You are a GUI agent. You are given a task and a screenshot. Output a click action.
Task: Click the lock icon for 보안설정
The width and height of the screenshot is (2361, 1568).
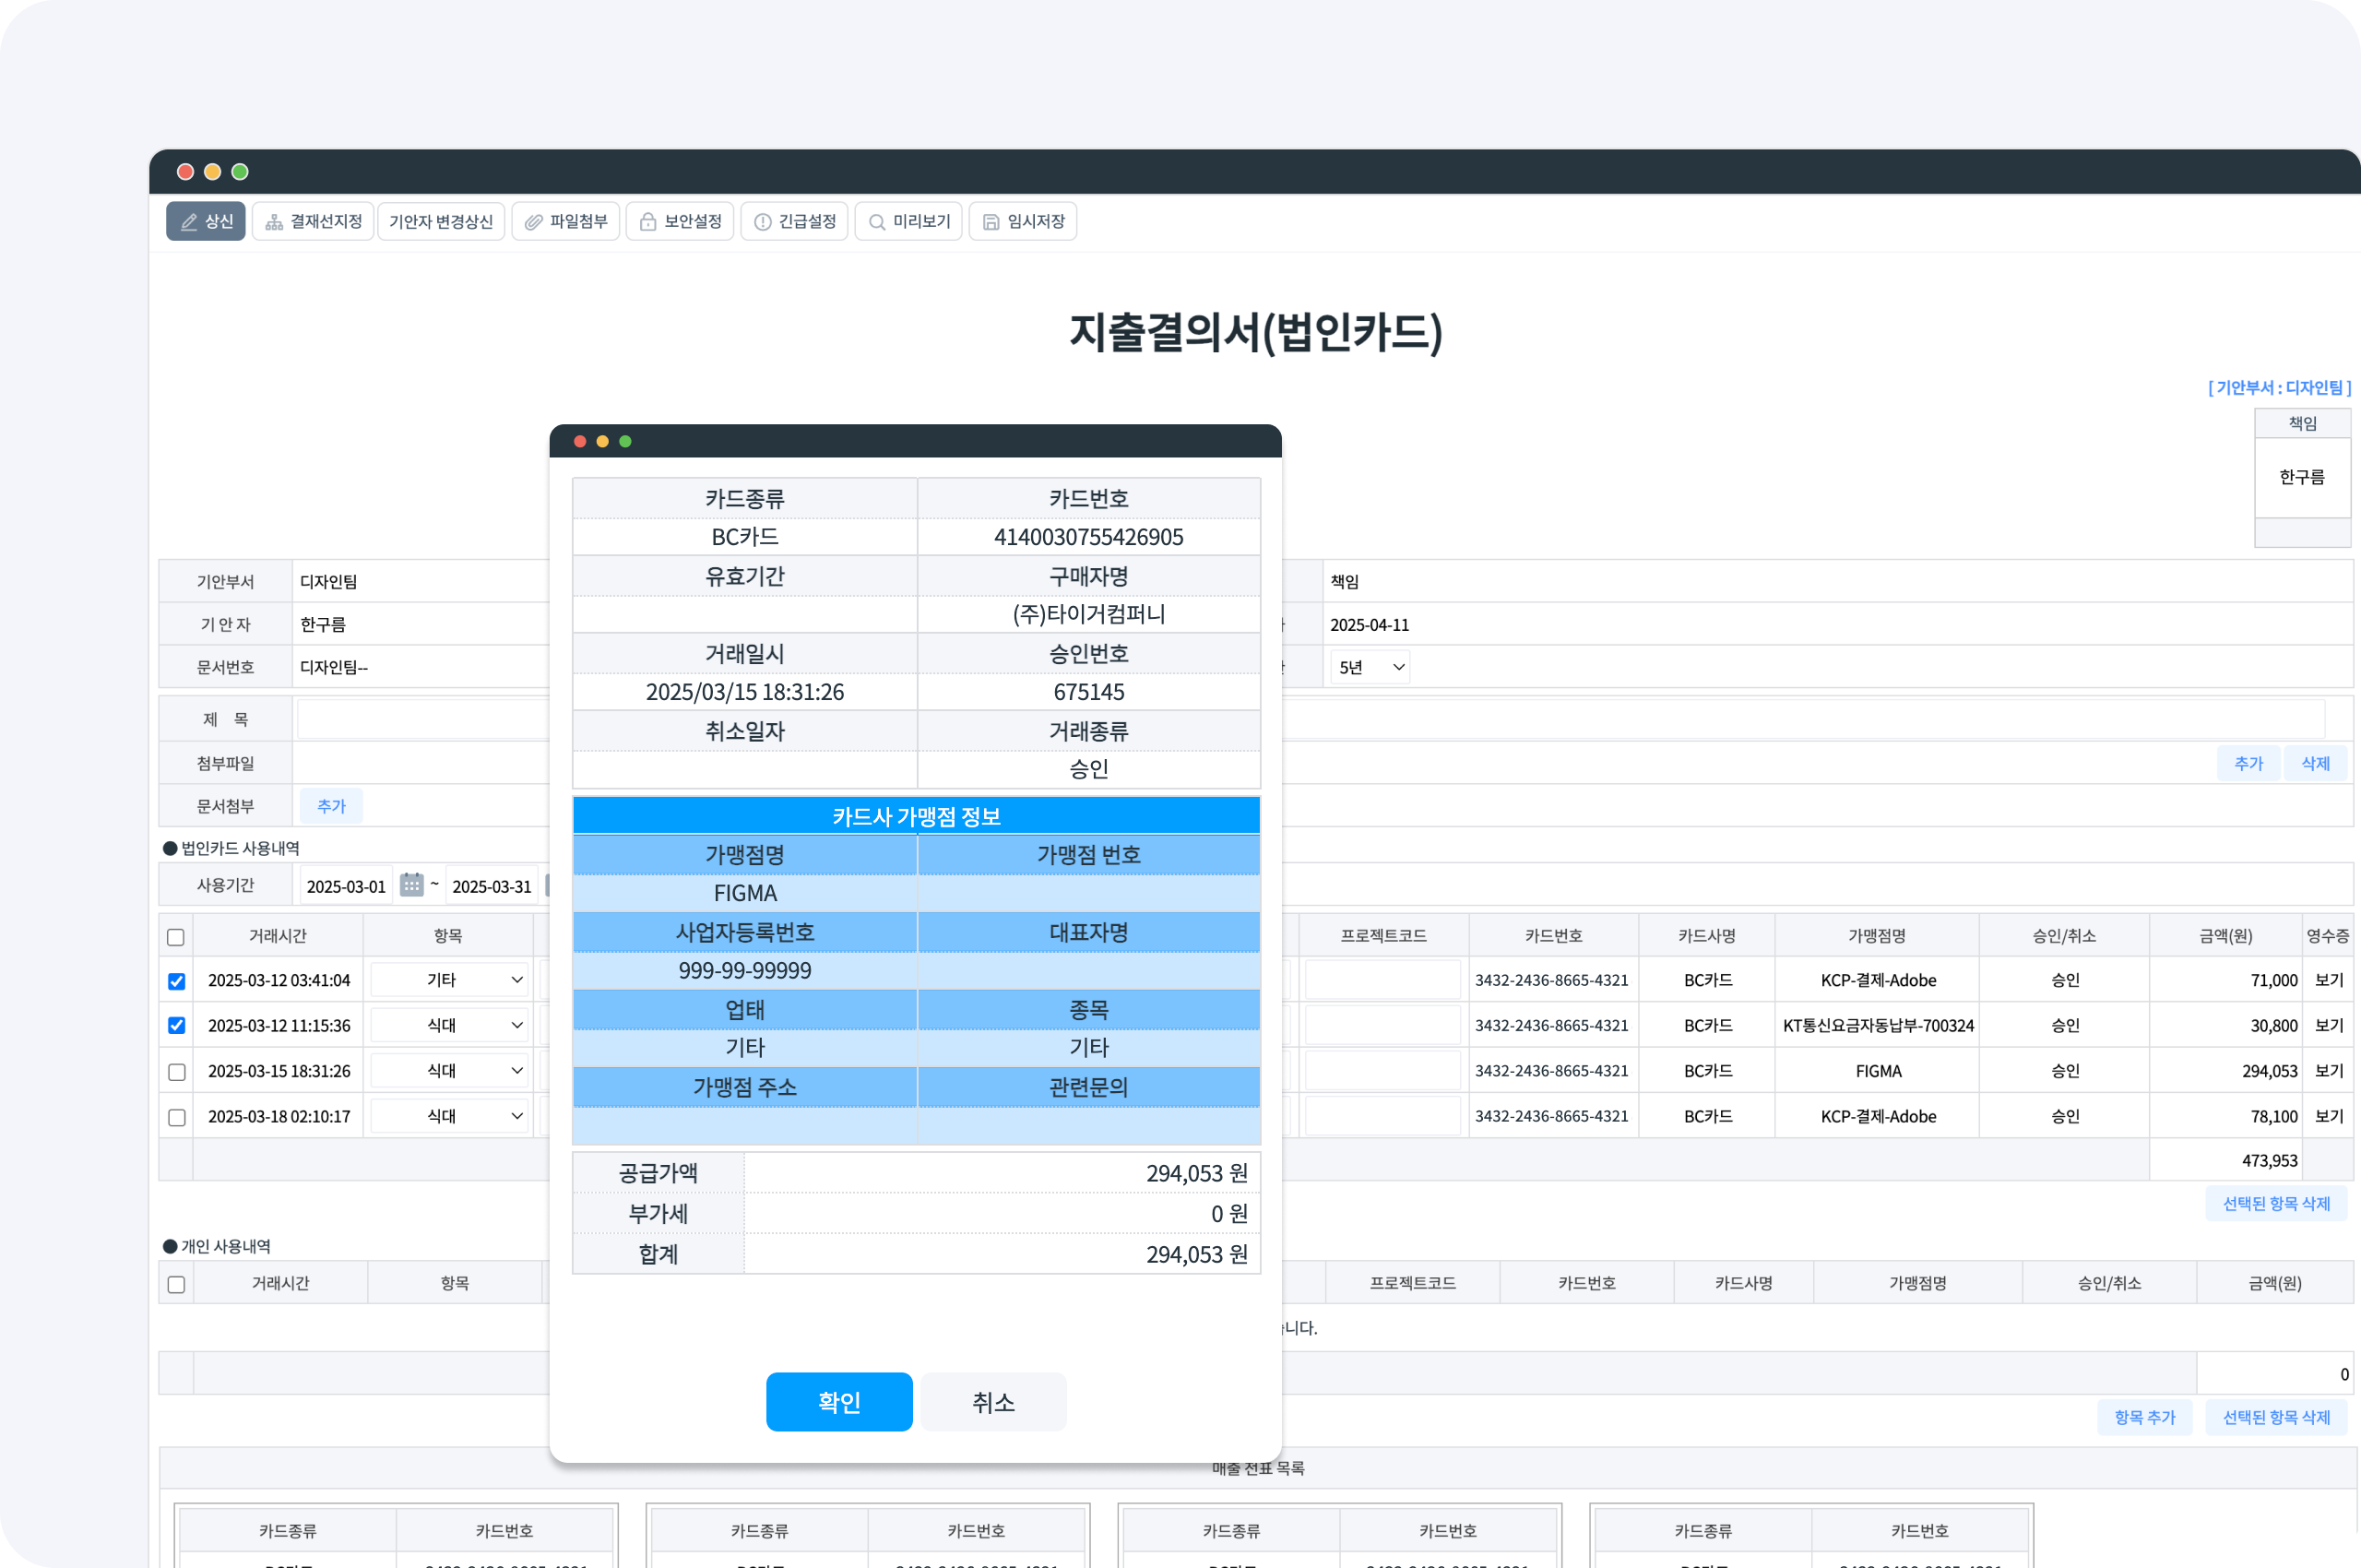(x=648, y=222)
